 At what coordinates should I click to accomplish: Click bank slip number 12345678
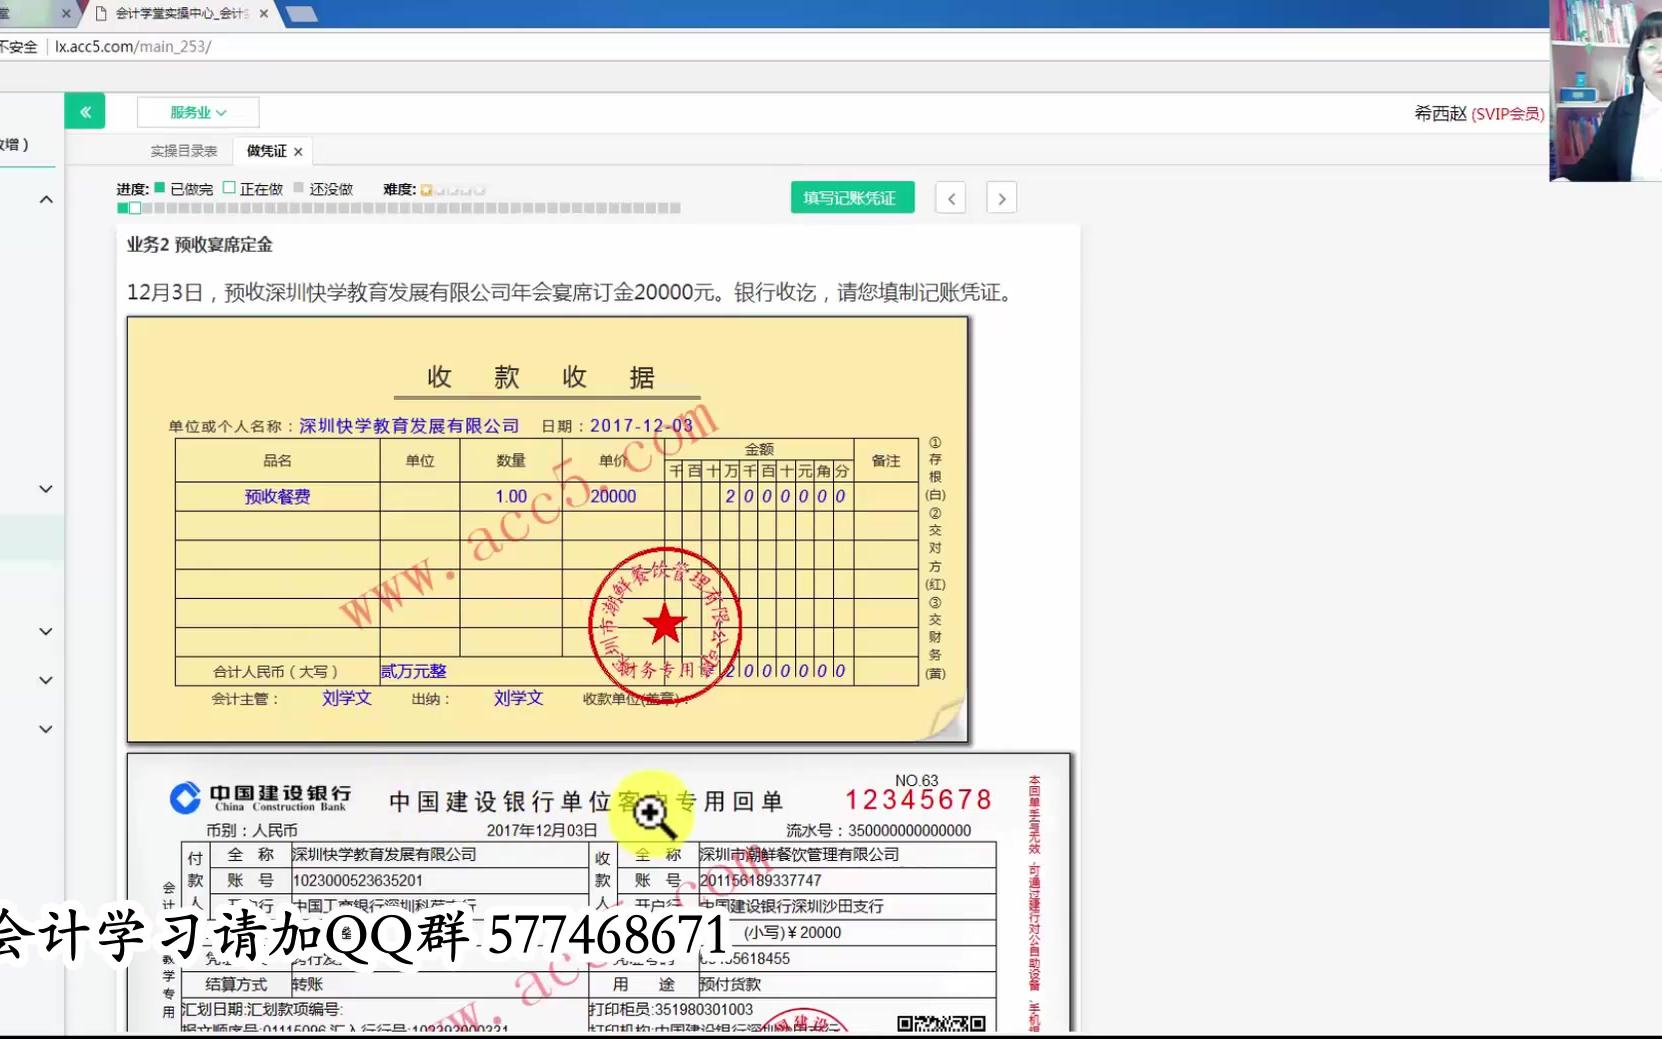click(x=919, y=800)
